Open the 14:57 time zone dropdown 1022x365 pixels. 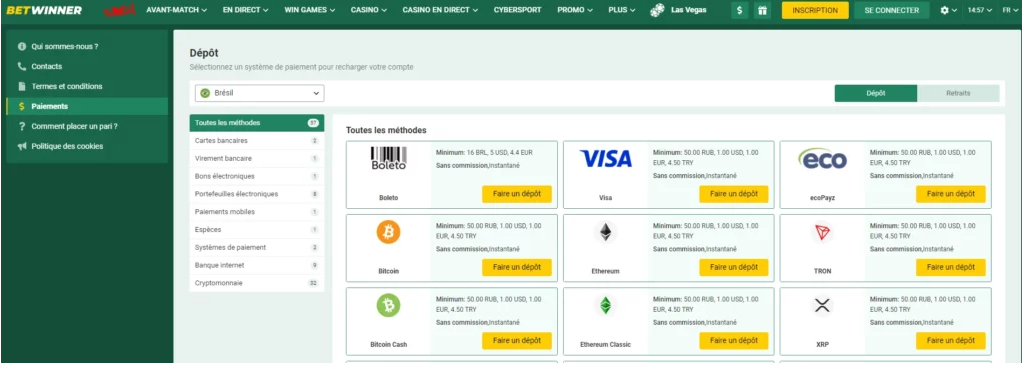(980, 10)
